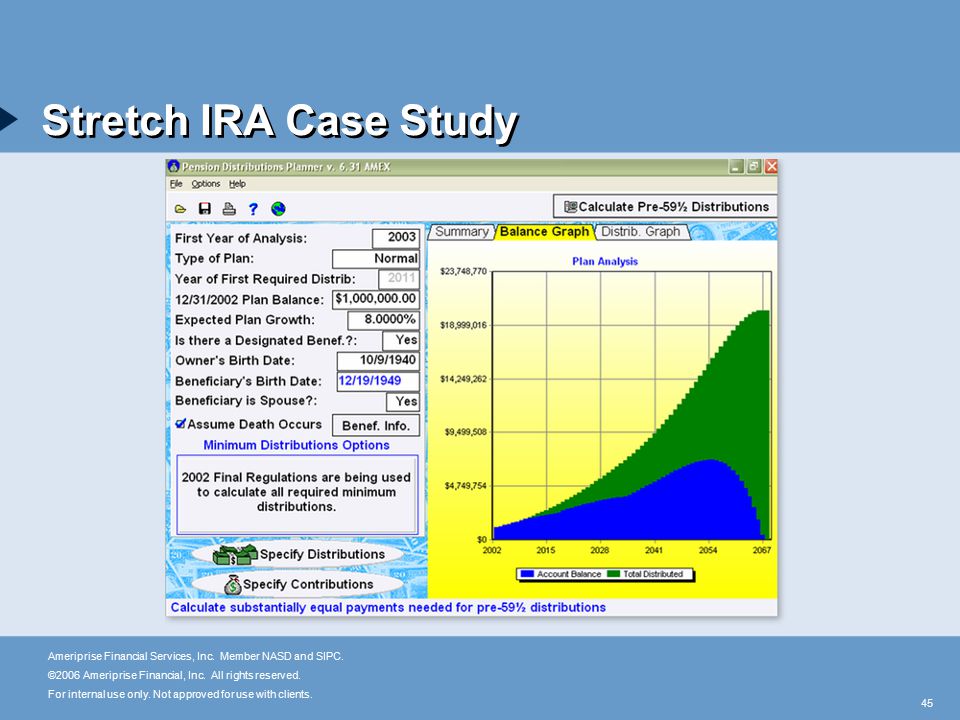Restore the Pension Distributions Planner window

tap(754, 167)
